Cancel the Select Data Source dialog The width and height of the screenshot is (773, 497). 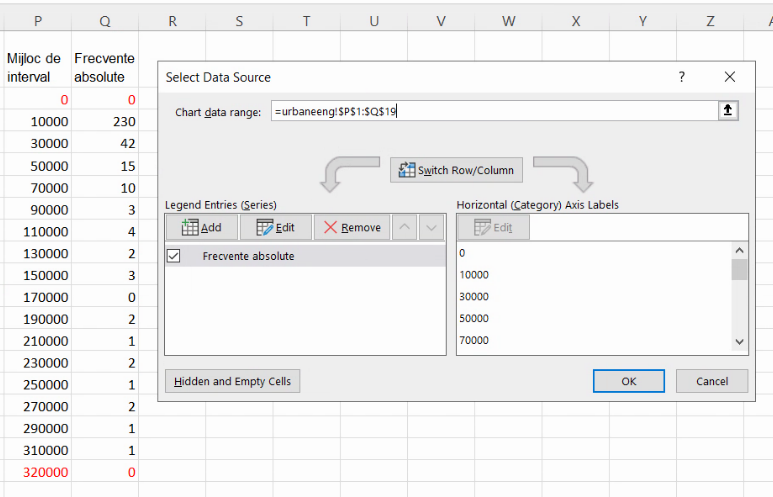711,381
